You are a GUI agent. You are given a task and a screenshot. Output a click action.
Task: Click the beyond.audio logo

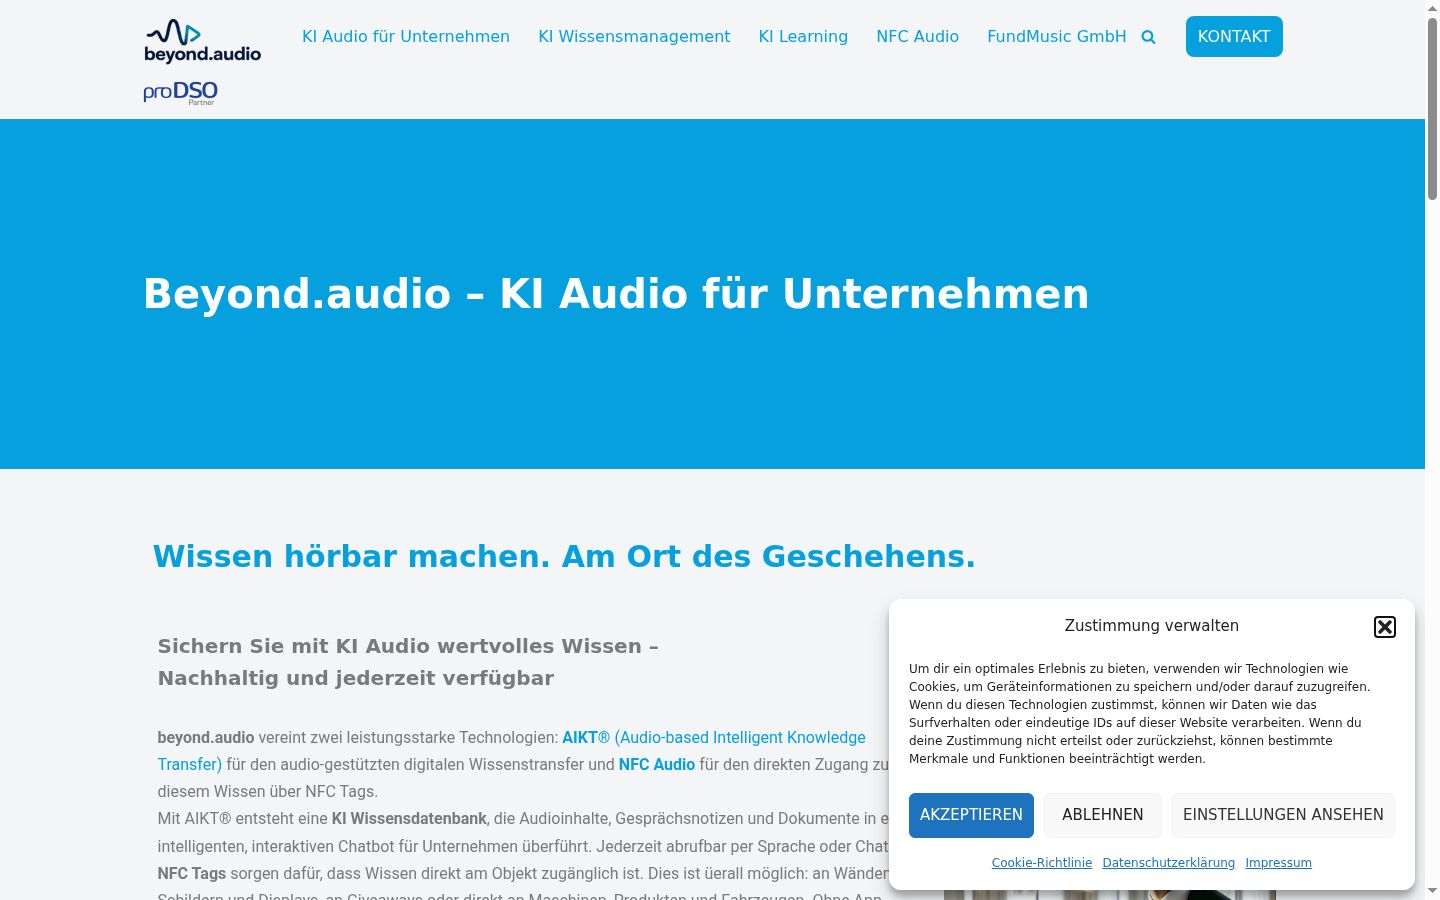pyautogui.click(x=203, y=41)
